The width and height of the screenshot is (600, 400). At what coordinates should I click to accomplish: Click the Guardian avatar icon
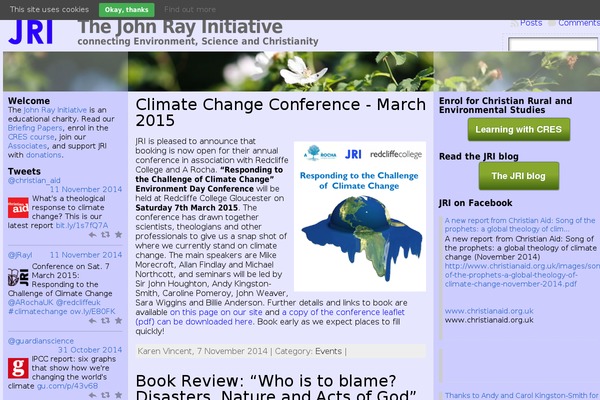pyautogui.click(x=18, y=368)
